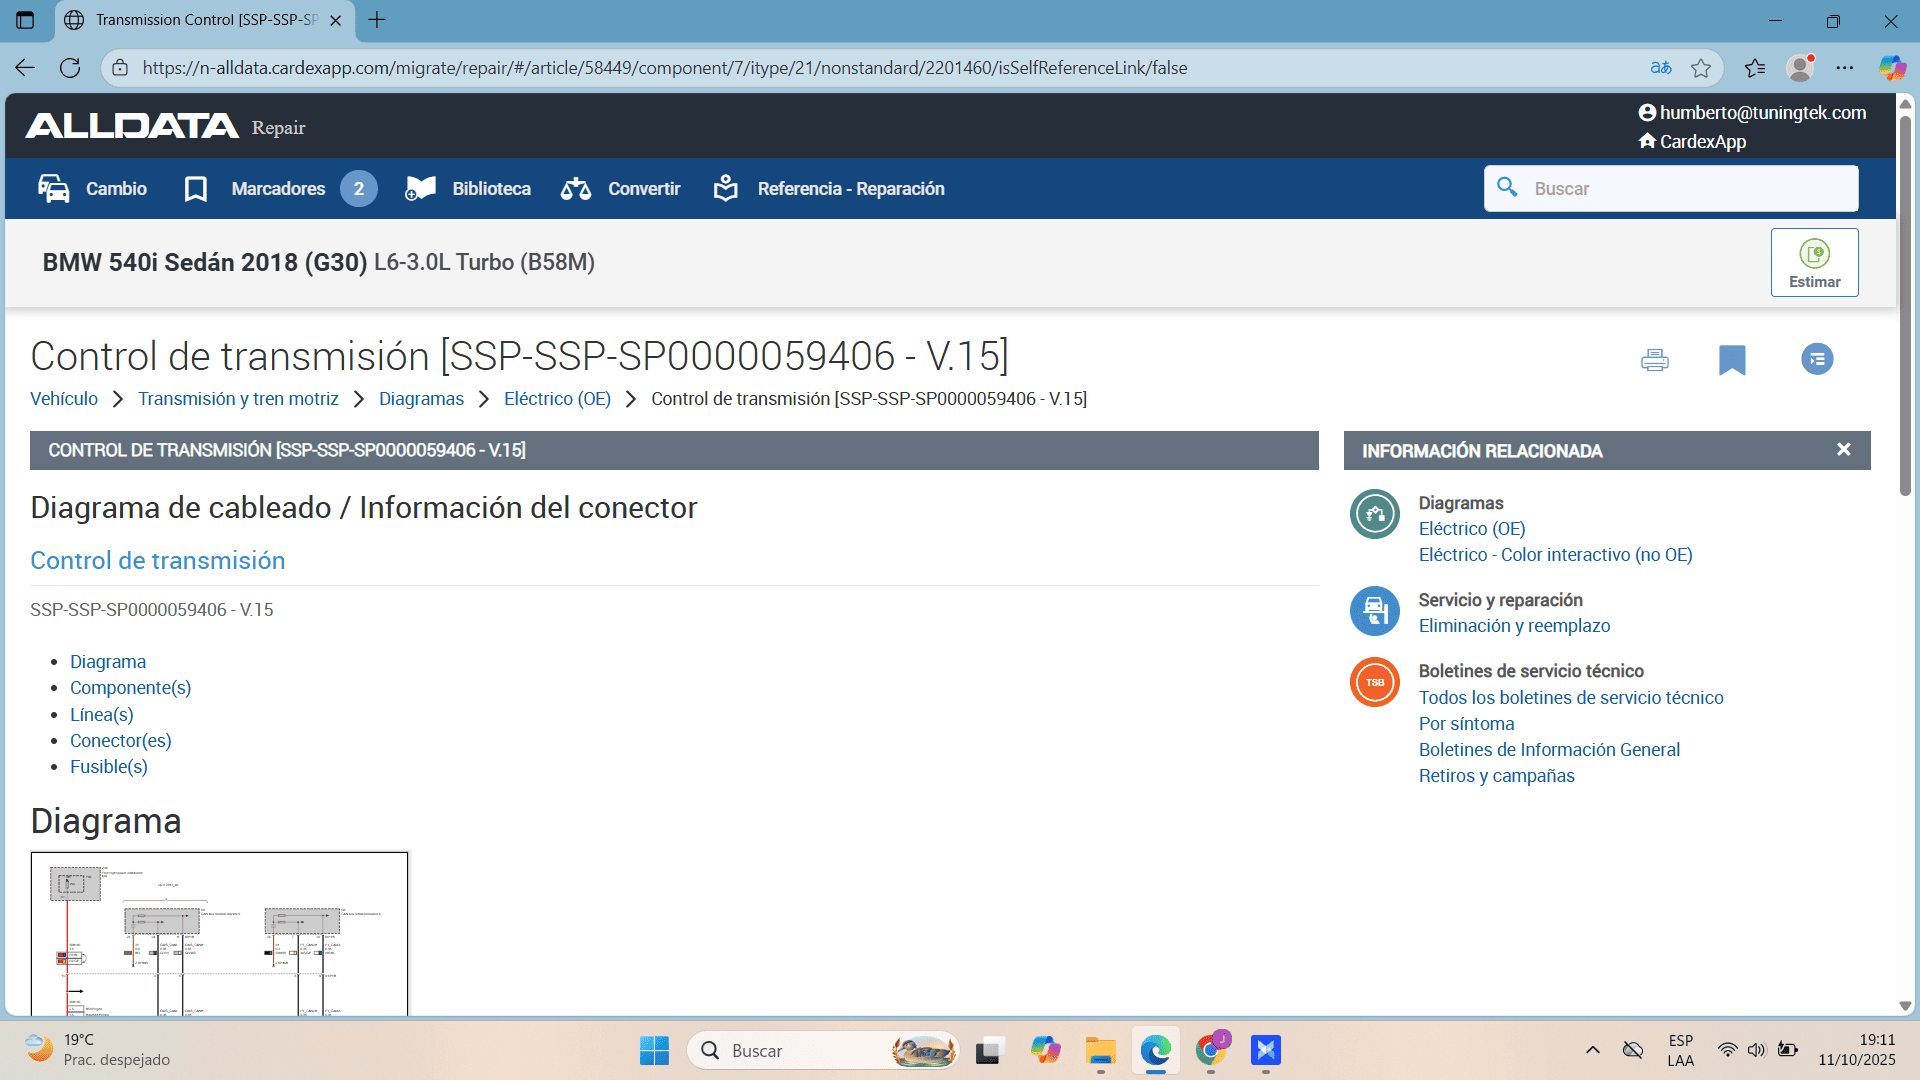Image resolution: width=1920 pixels, height=1080 pixels.
Task: Click the blue bookmark icon
Action: tap(1732, 360)
